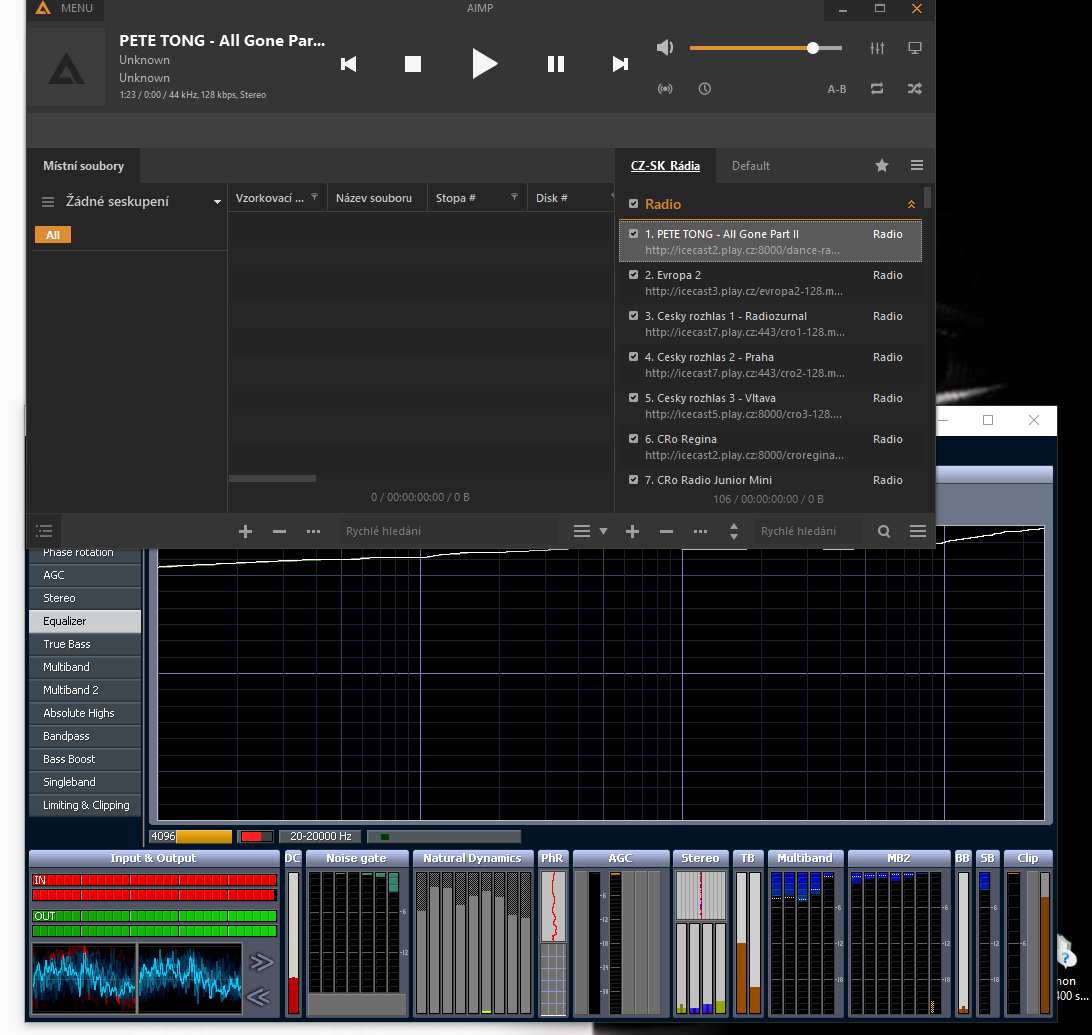Stop playback in AIMP
Screen dimensions: 1092x1035
click(413, 64)
